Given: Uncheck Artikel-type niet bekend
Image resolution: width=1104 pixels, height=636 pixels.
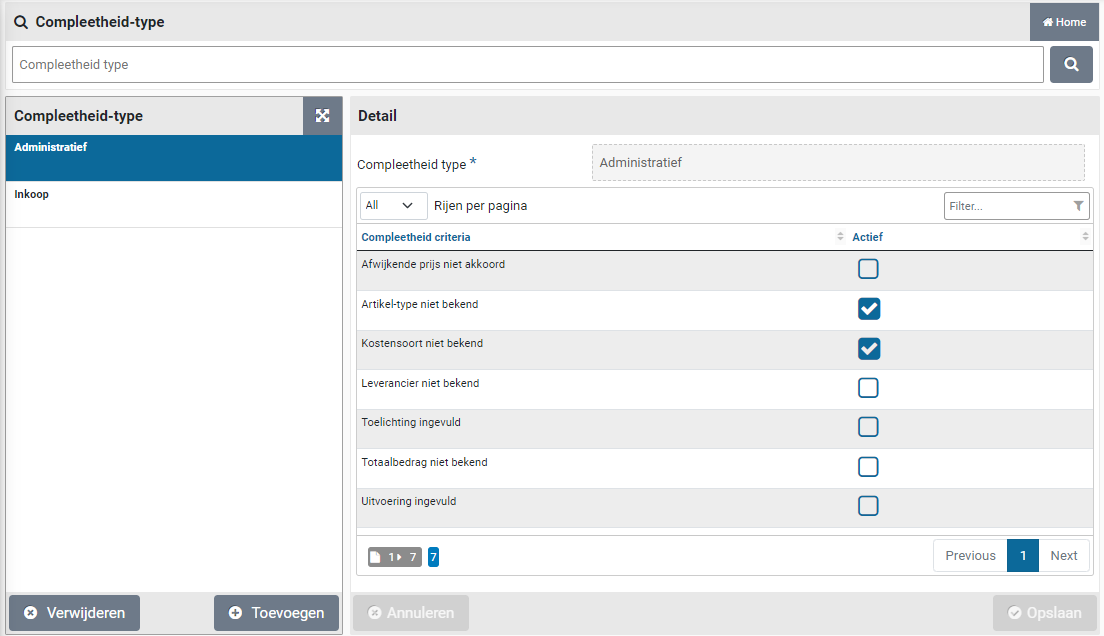Looking at the screenshot, I should (868, 309).
